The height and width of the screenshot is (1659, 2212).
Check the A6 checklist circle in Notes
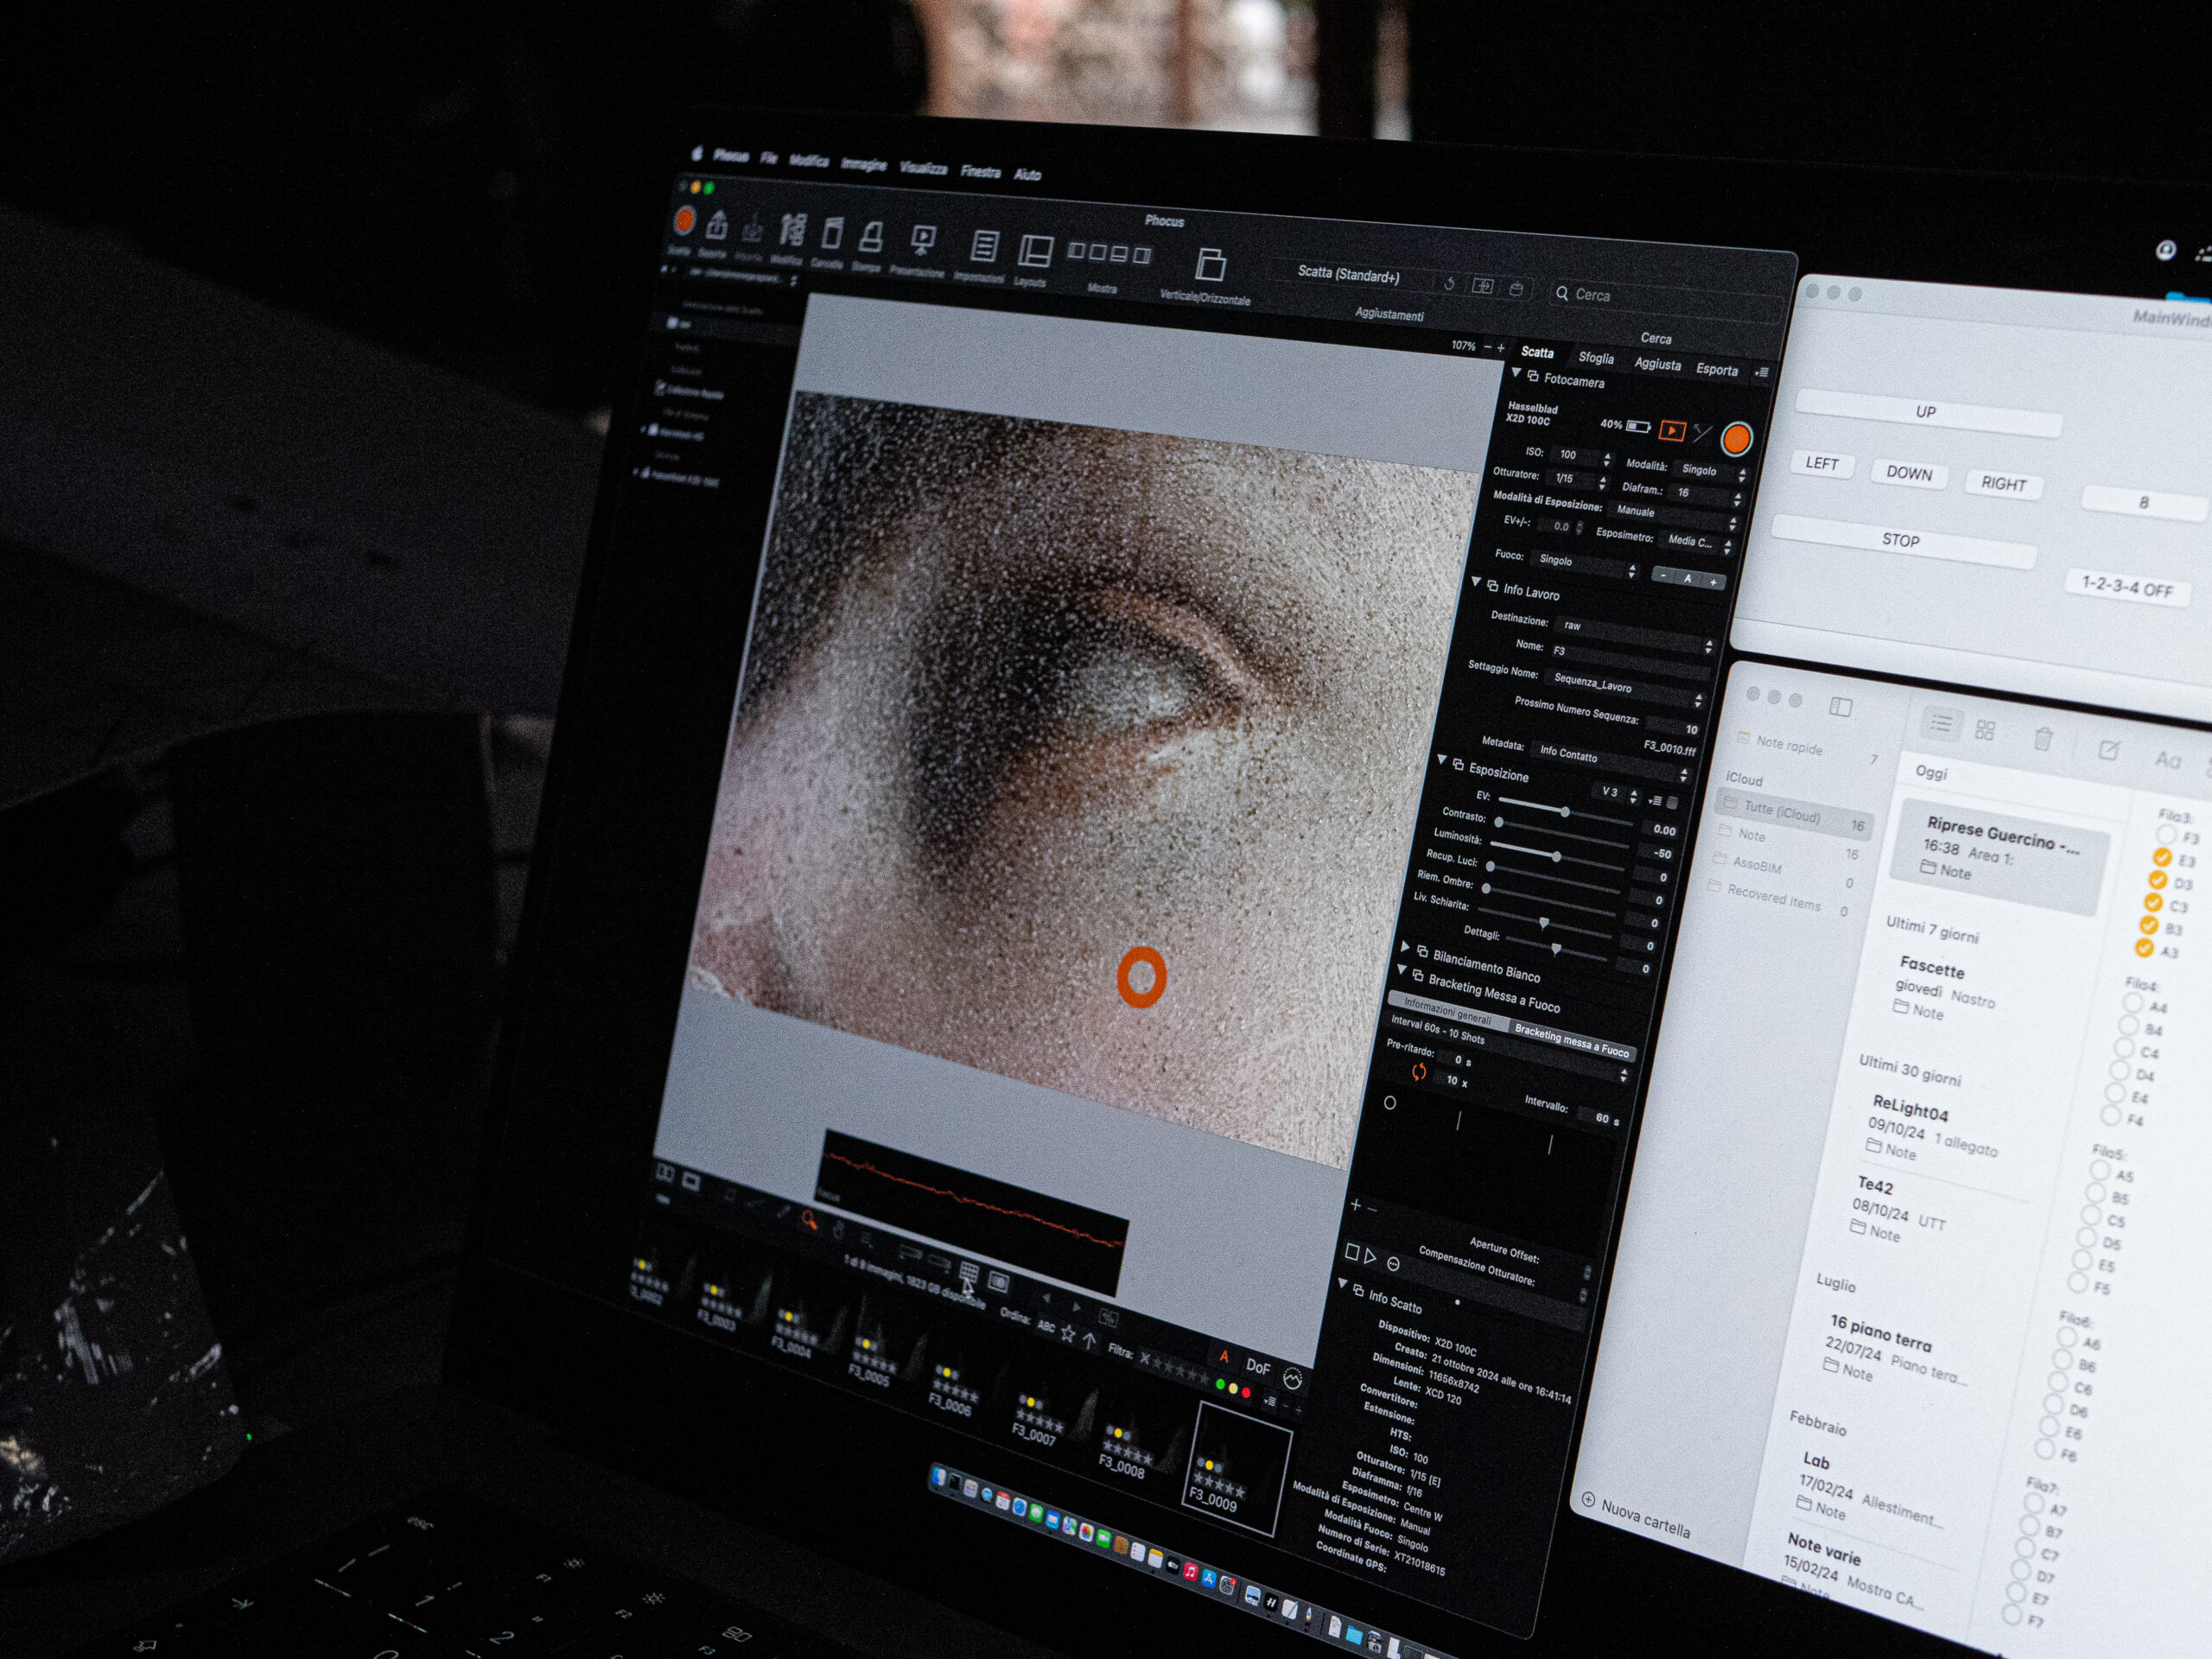coord(2066,1338)
